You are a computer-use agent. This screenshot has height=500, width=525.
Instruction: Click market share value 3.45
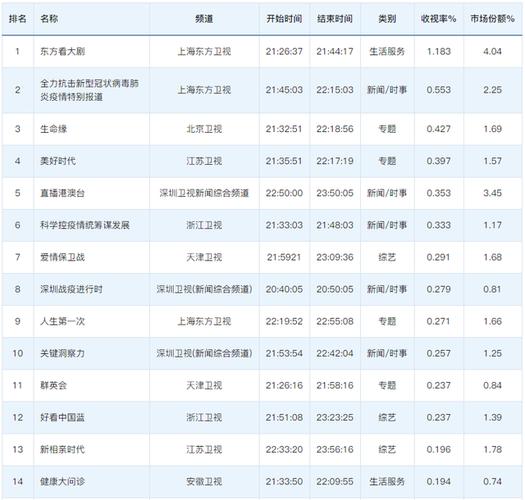click(x=493, y=193)
